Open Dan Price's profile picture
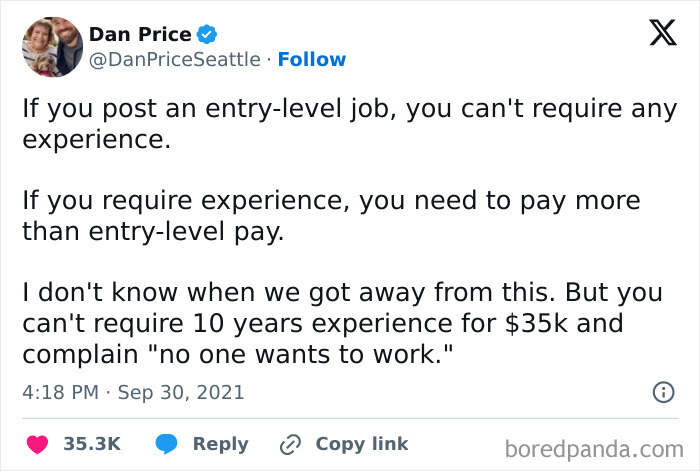 click(52, 47)
